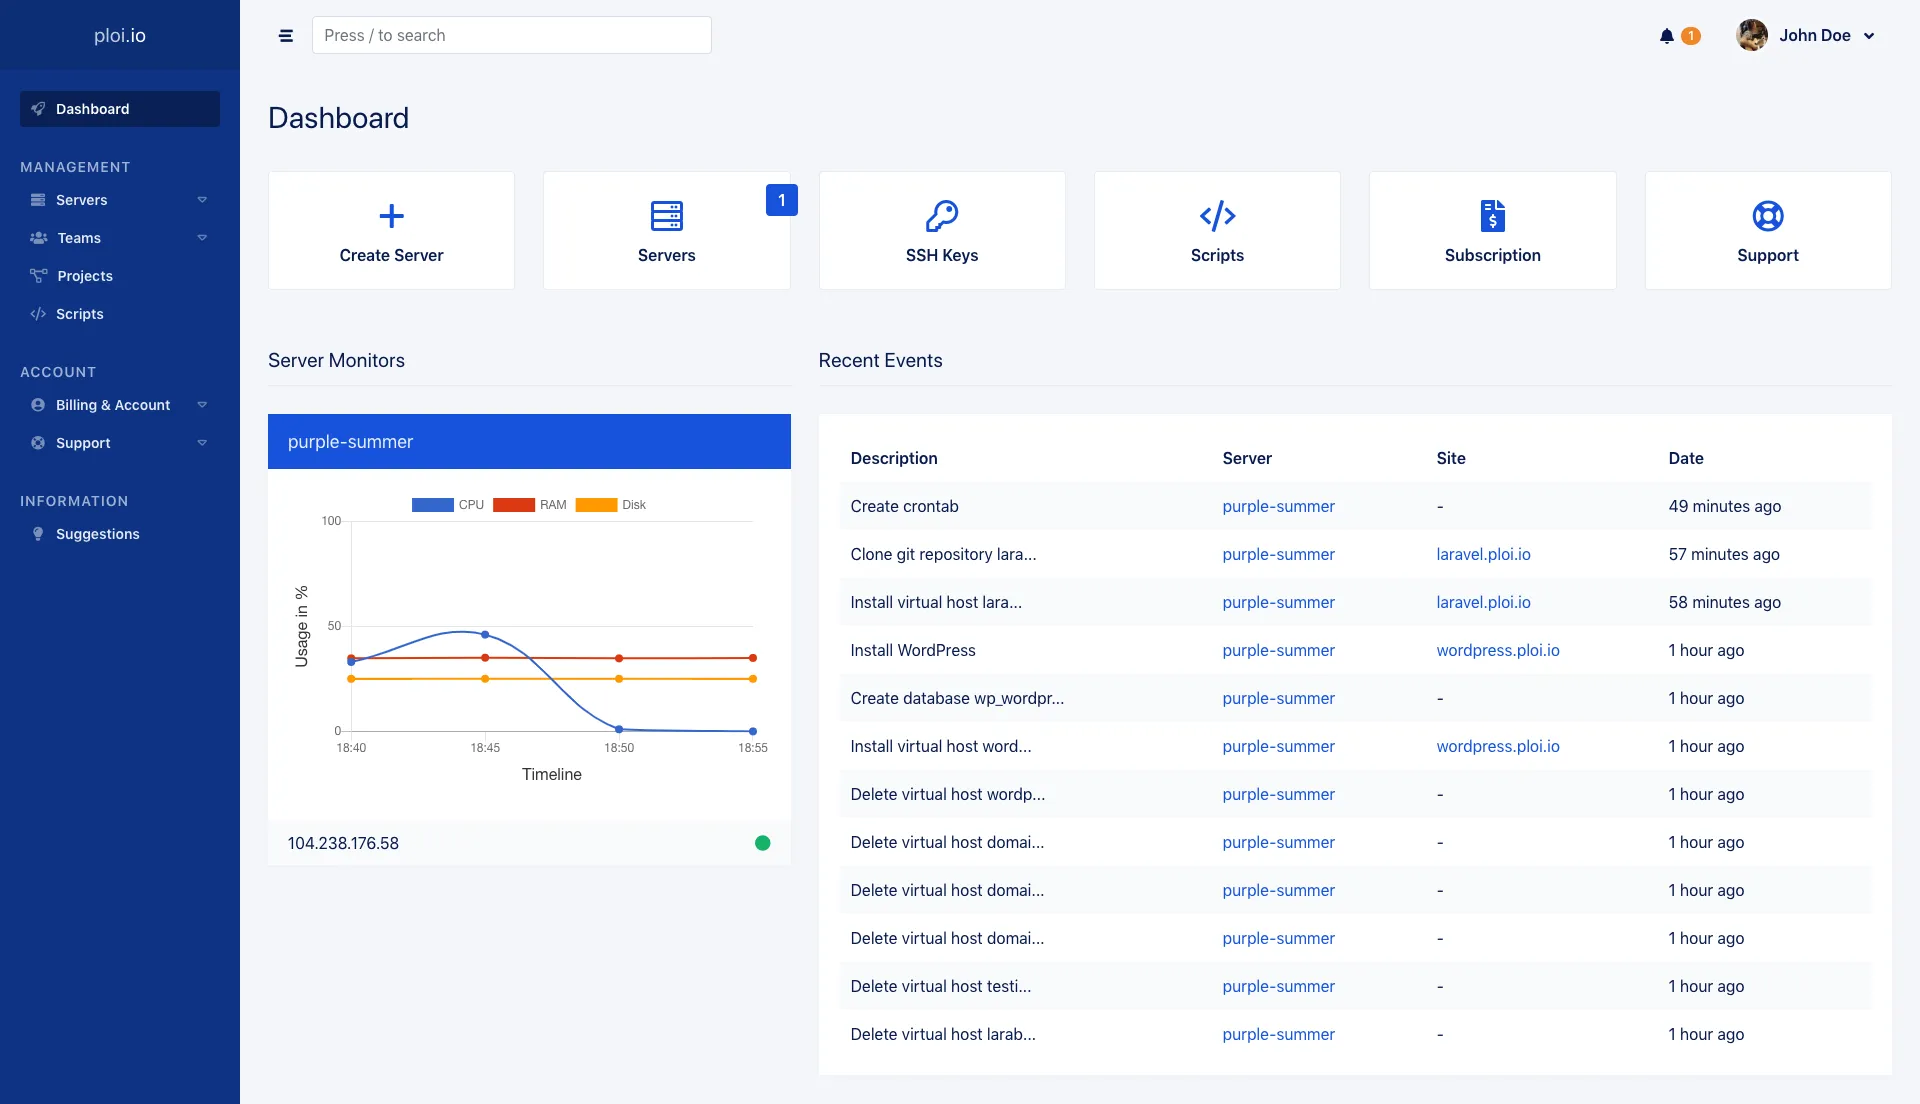Hide the CPU series via its legend entry
Screen dimensions: 1920x1104
[x=448, y=505]
